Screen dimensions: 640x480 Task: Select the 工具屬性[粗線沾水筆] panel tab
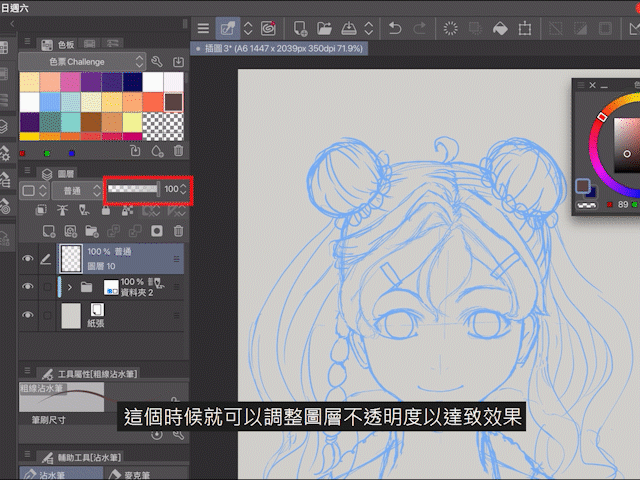coord(90,374)
